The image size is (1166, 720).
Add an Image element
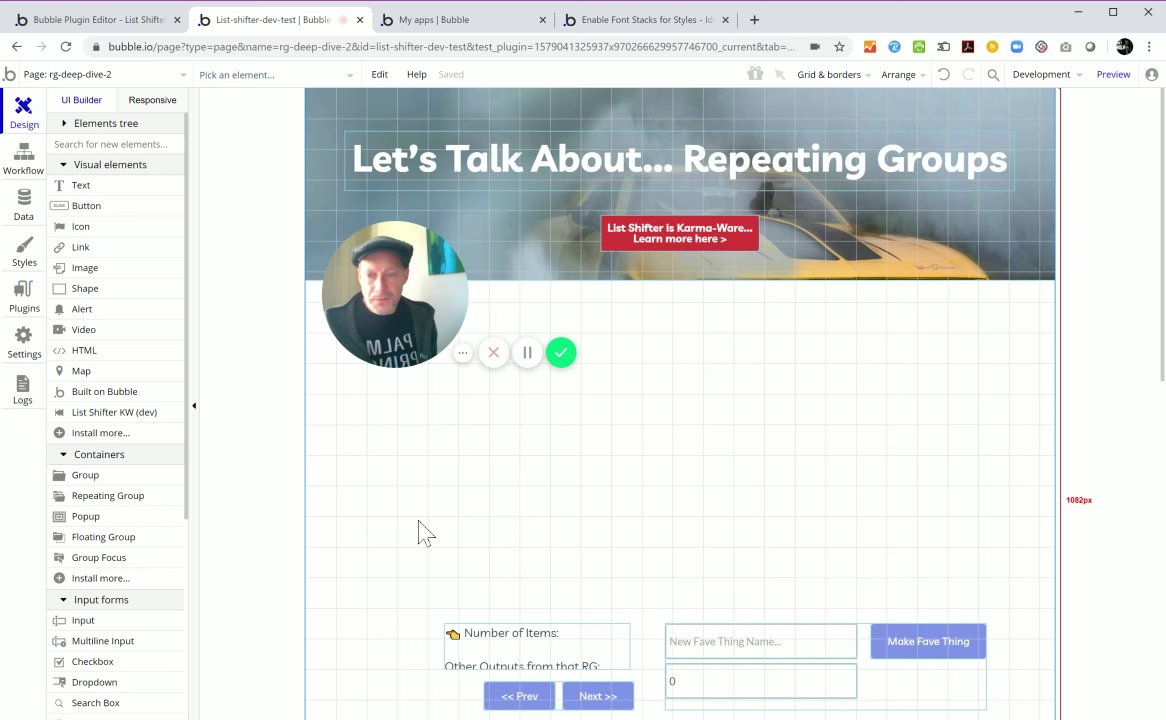[x=116, y=268]
